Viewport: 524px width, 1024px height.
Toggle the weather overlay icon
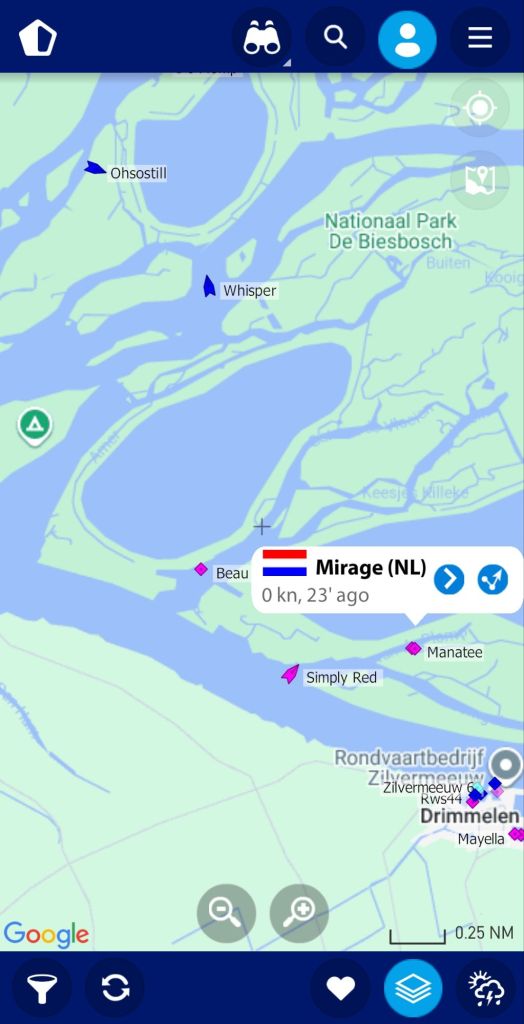click(x=487, y=988)
